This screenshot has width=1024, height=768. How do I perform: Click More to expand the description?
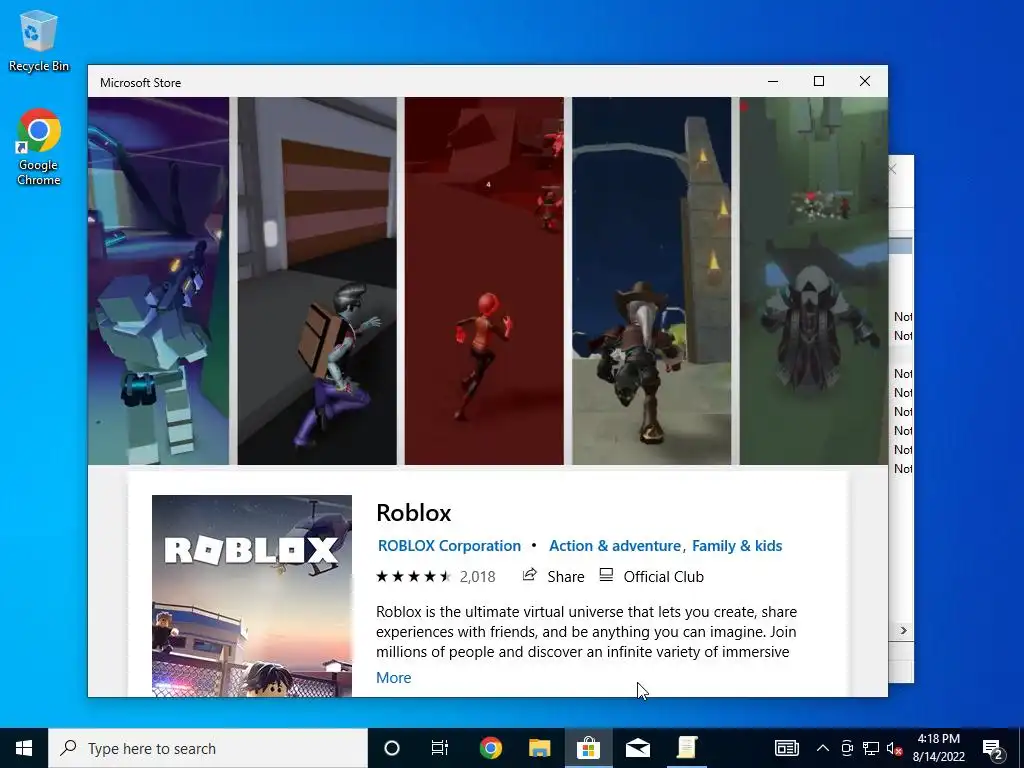click(x=393, y=677)
